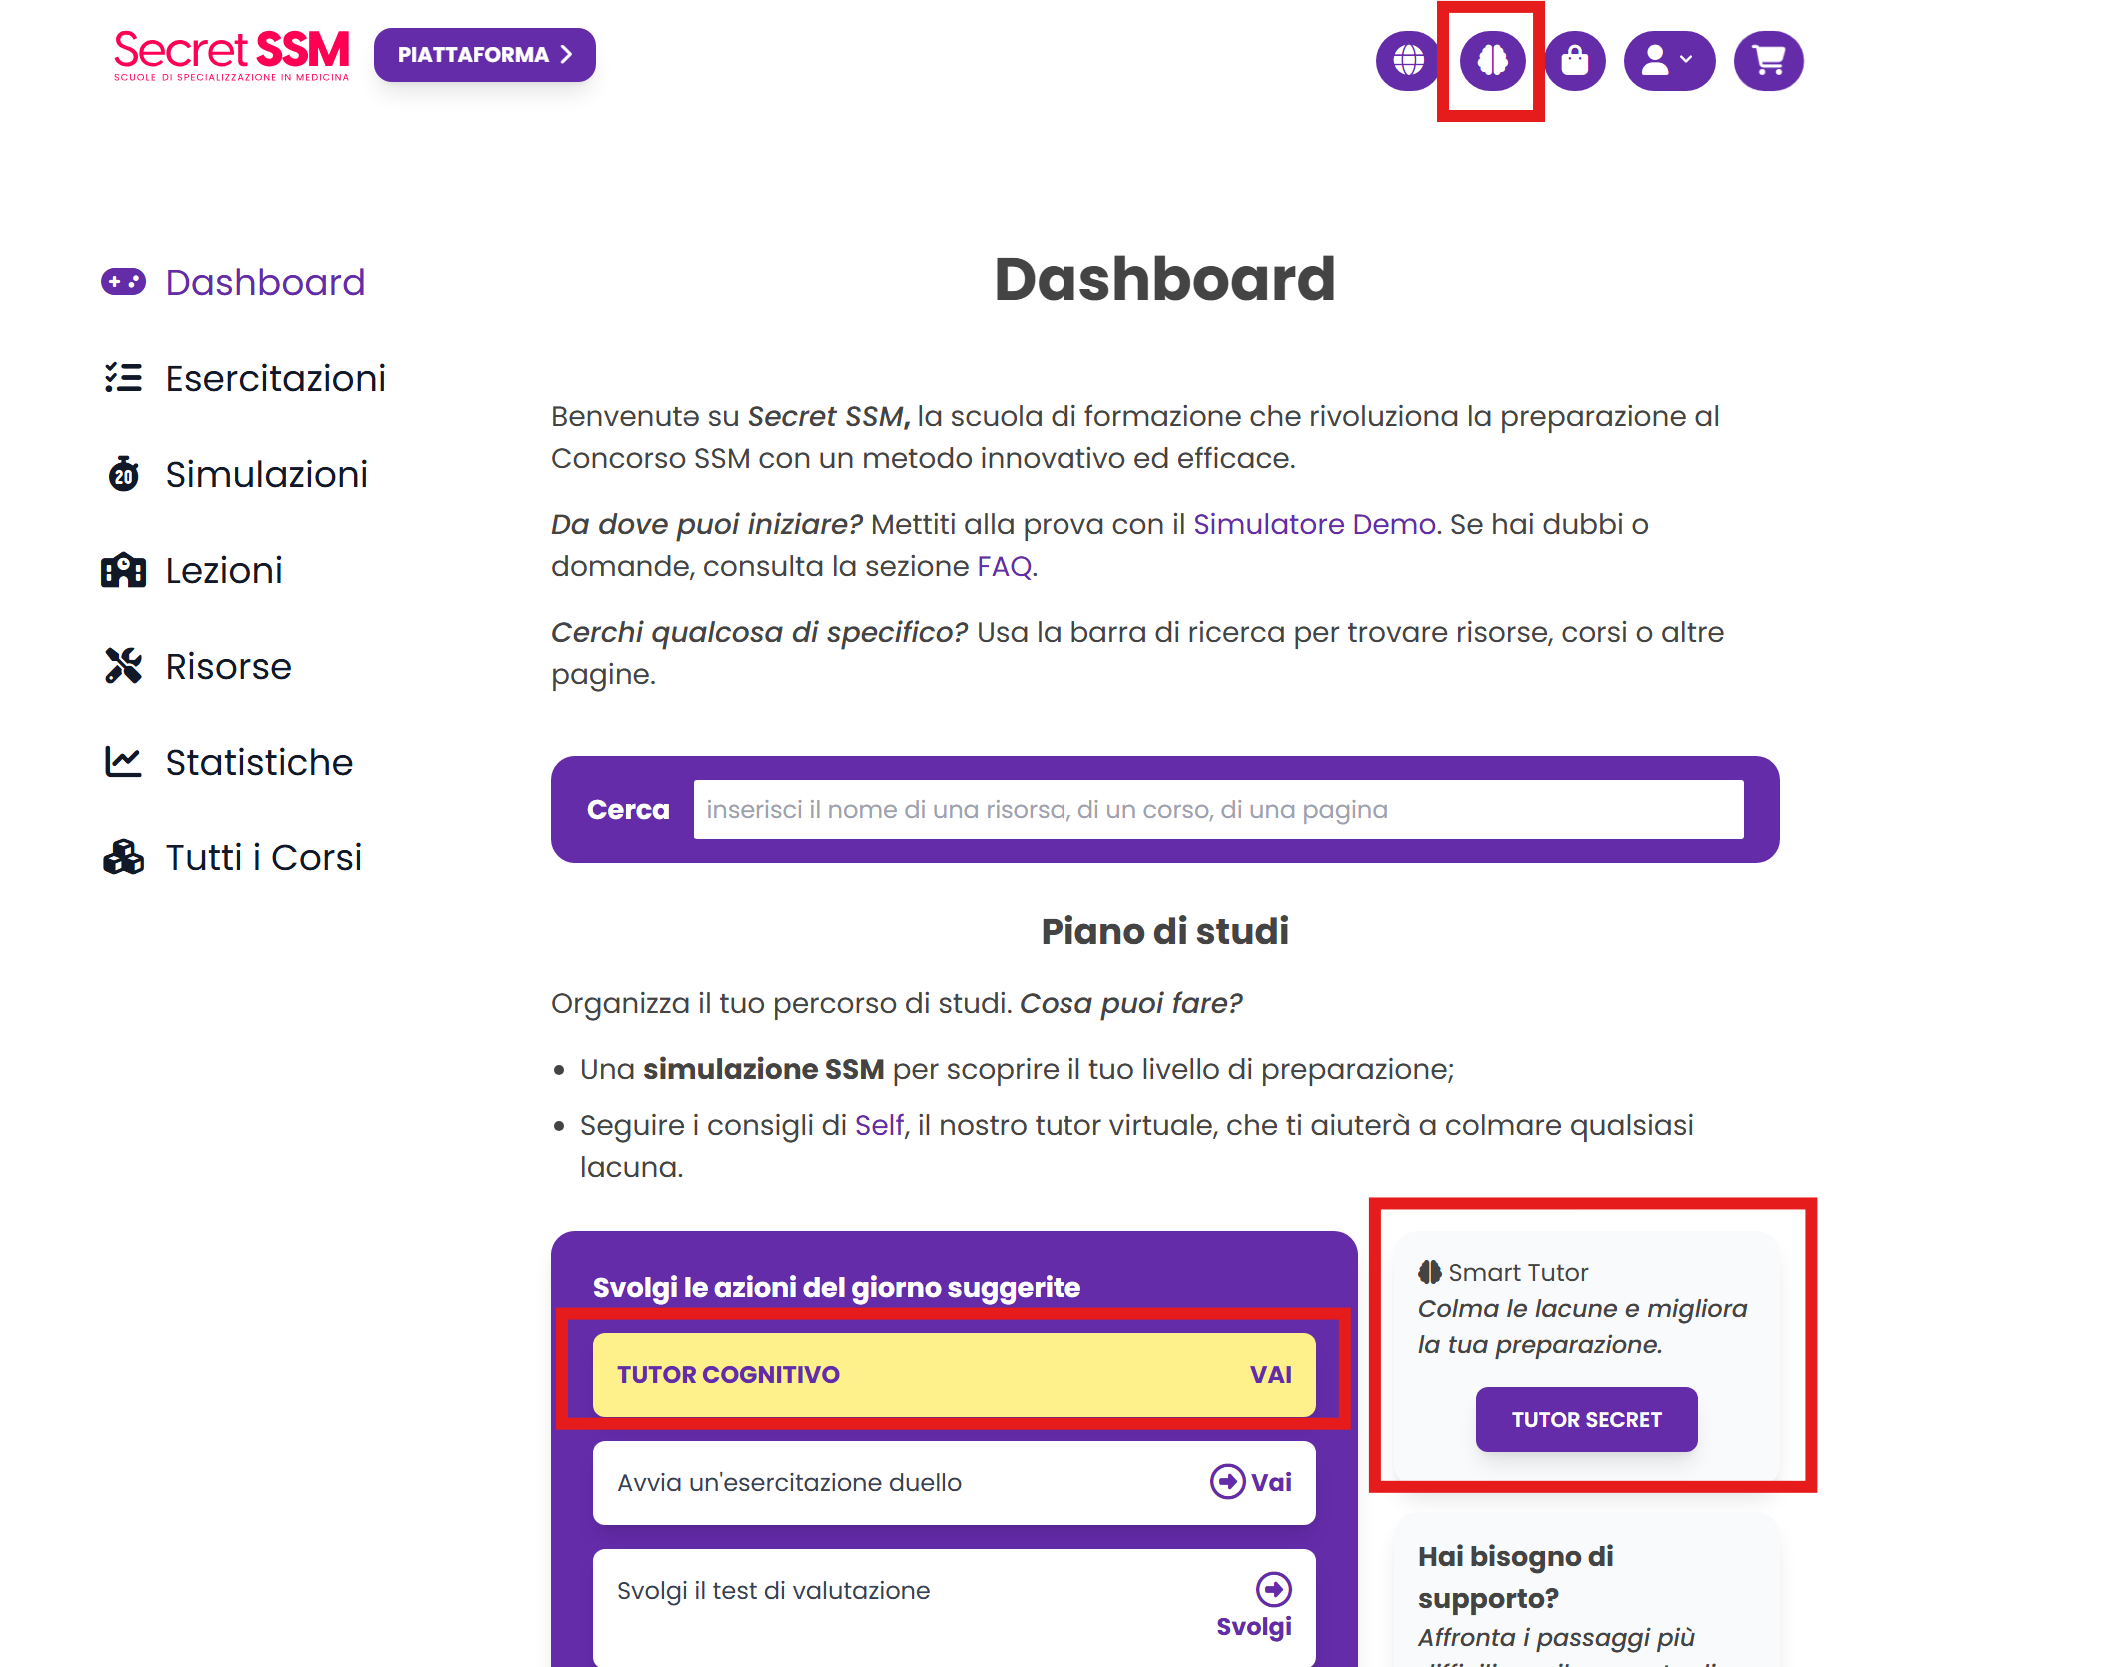Expand the user account dropdown
Viewport: 2124px width, 1667px height.
1669,61
